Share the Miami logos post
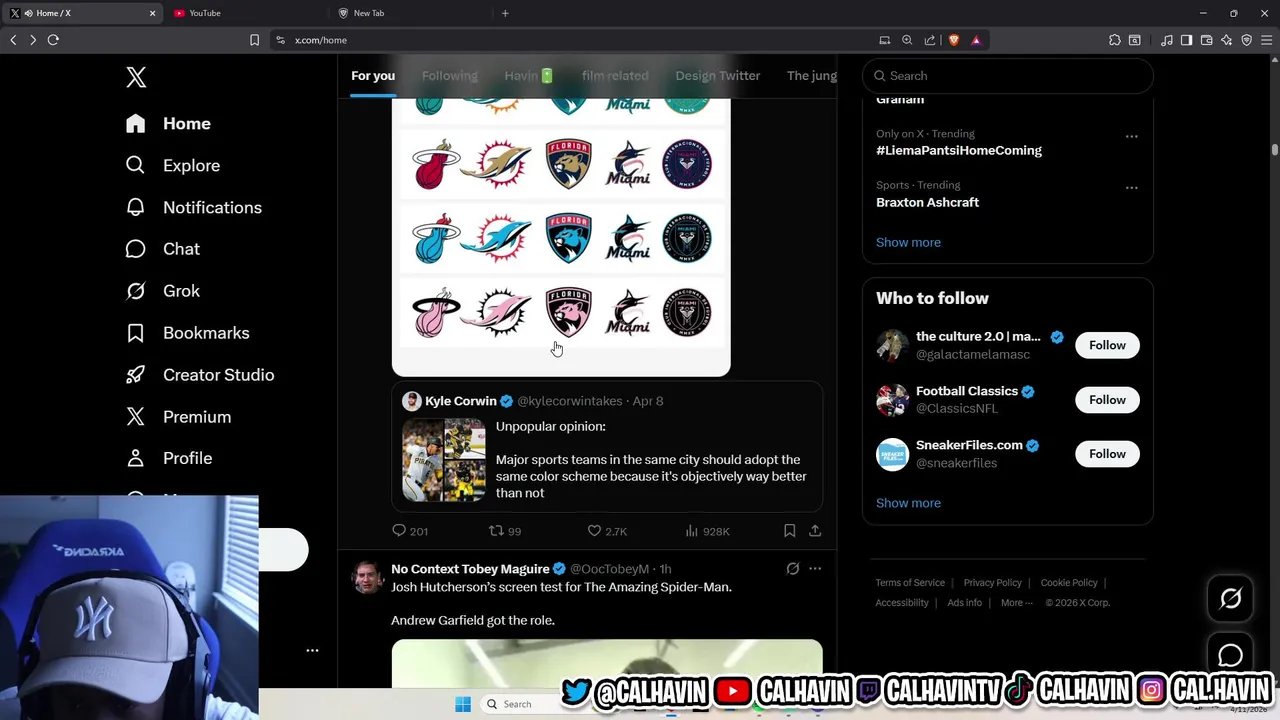This screenshot has width=1280, height=720. tap(815, 531)
